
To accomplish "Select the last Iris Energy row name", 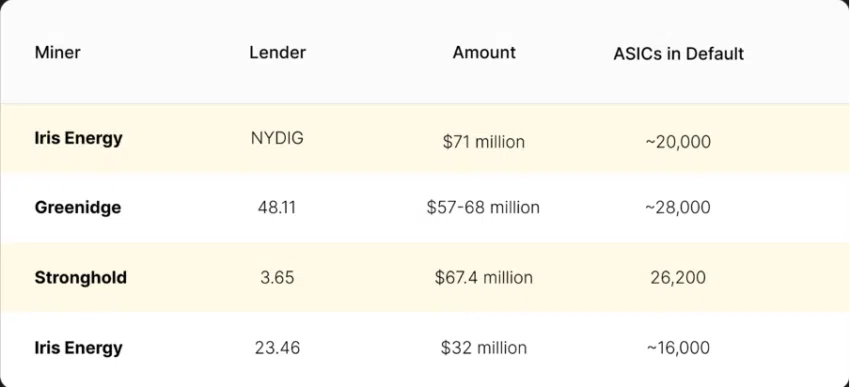I will (79, 348).
